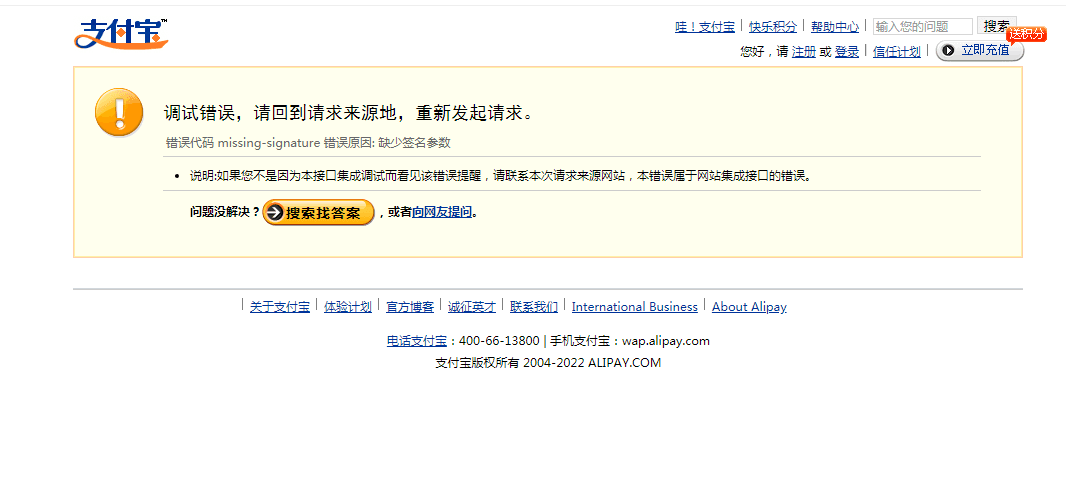This screenshot has height=499, width=1066.
Task: Open 电话支付宝 link
Action: click(417, 341)
